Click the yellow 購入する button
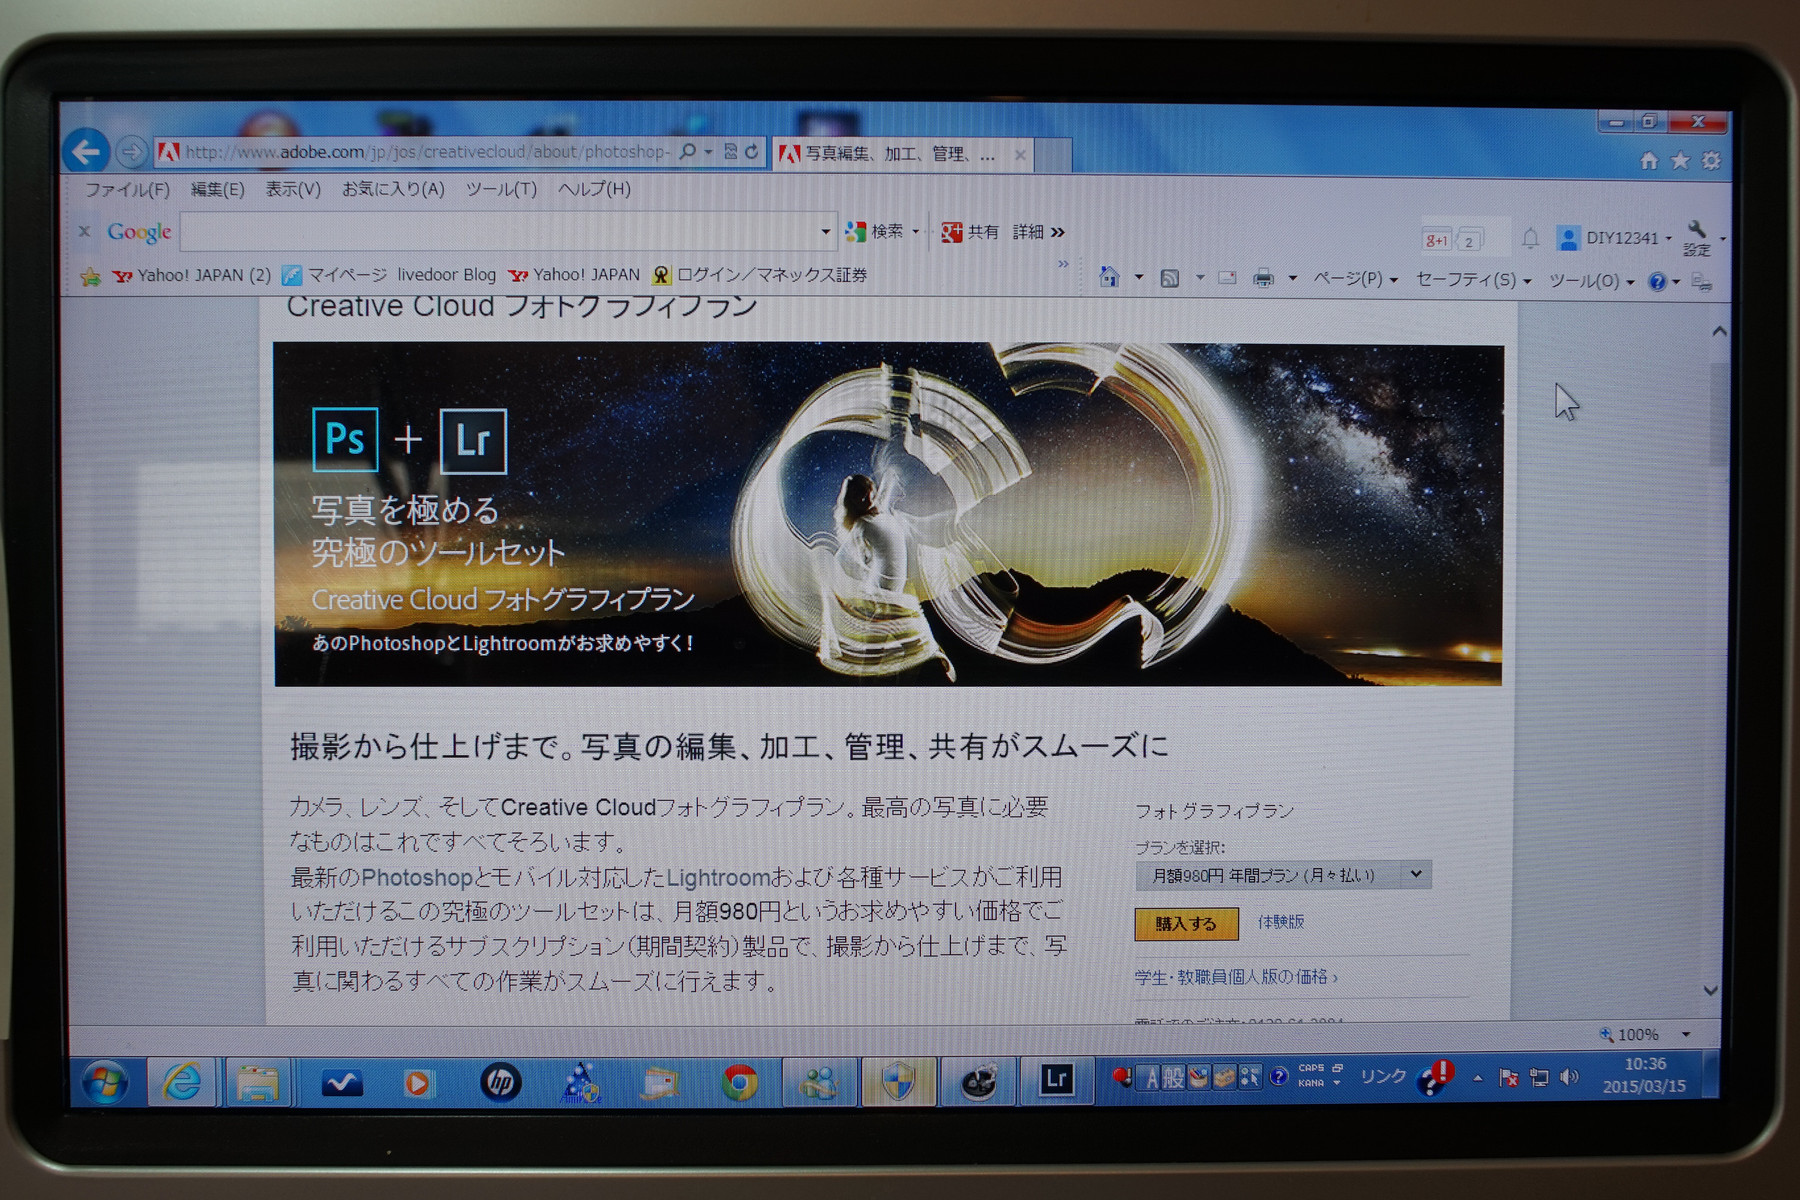 point(1186,924)
